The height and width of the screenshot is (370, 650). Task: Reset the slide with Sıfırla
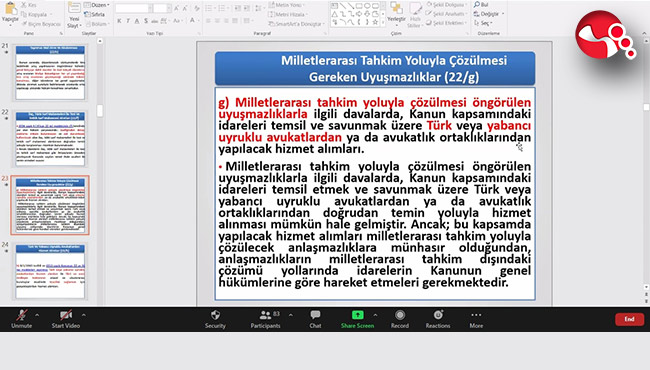point(95,15)
